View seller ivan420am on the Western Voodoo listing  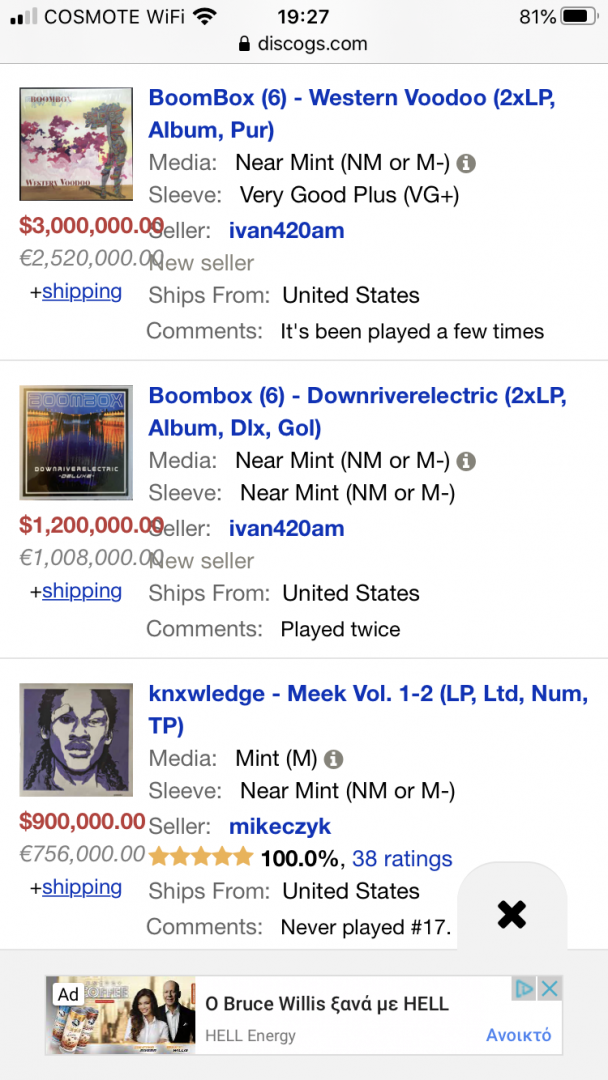point(286,231)
